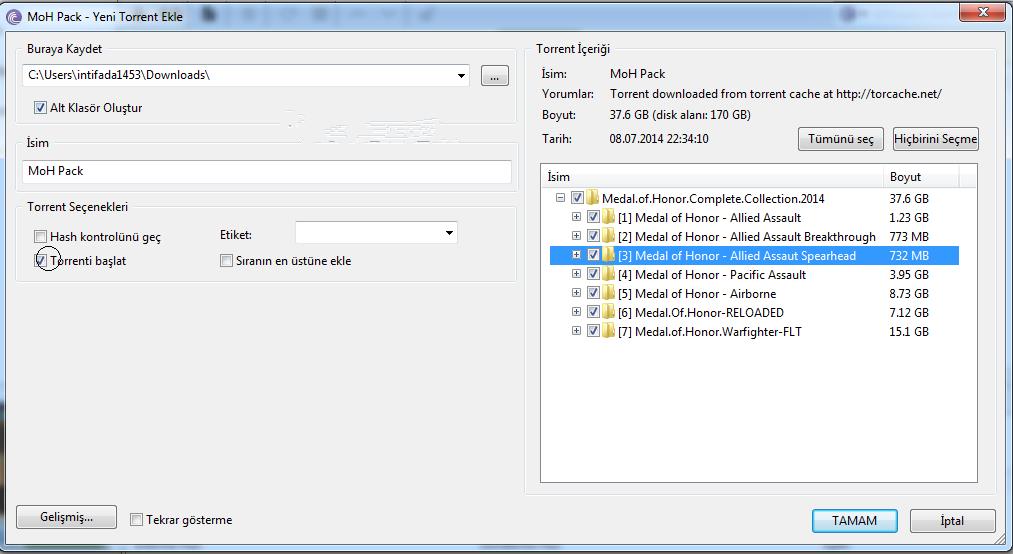Click folder icon of Medal of Honor - Airborne
Viewport: 1013px width, 554px height.
[x=609, y=294]
